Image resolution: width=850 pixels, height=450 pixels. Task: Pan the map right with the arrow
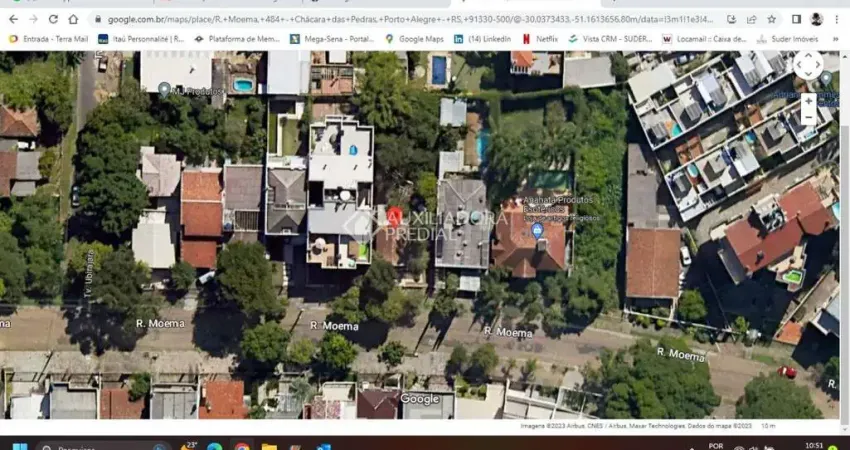tap(819, 65)
